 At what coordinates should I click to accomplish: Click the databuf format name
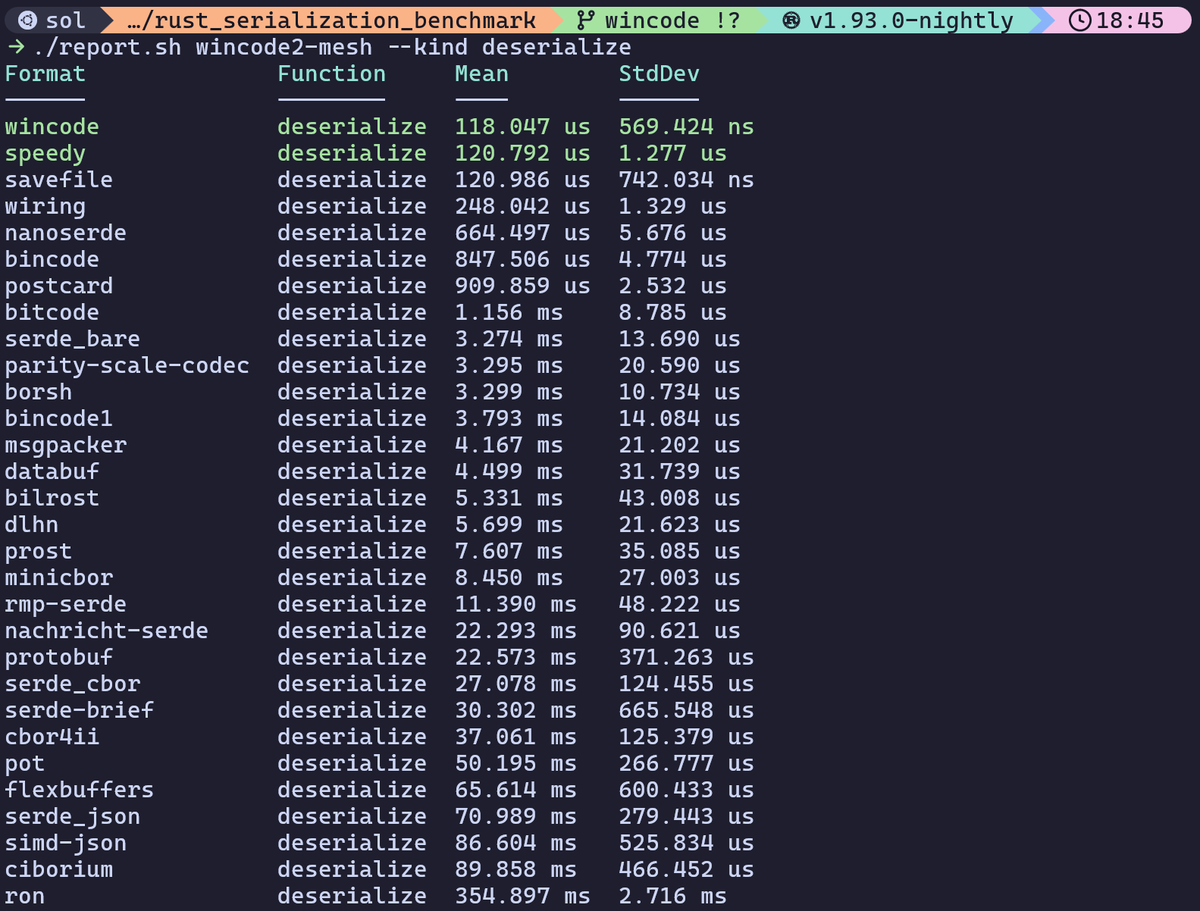[x=52, y=471]
